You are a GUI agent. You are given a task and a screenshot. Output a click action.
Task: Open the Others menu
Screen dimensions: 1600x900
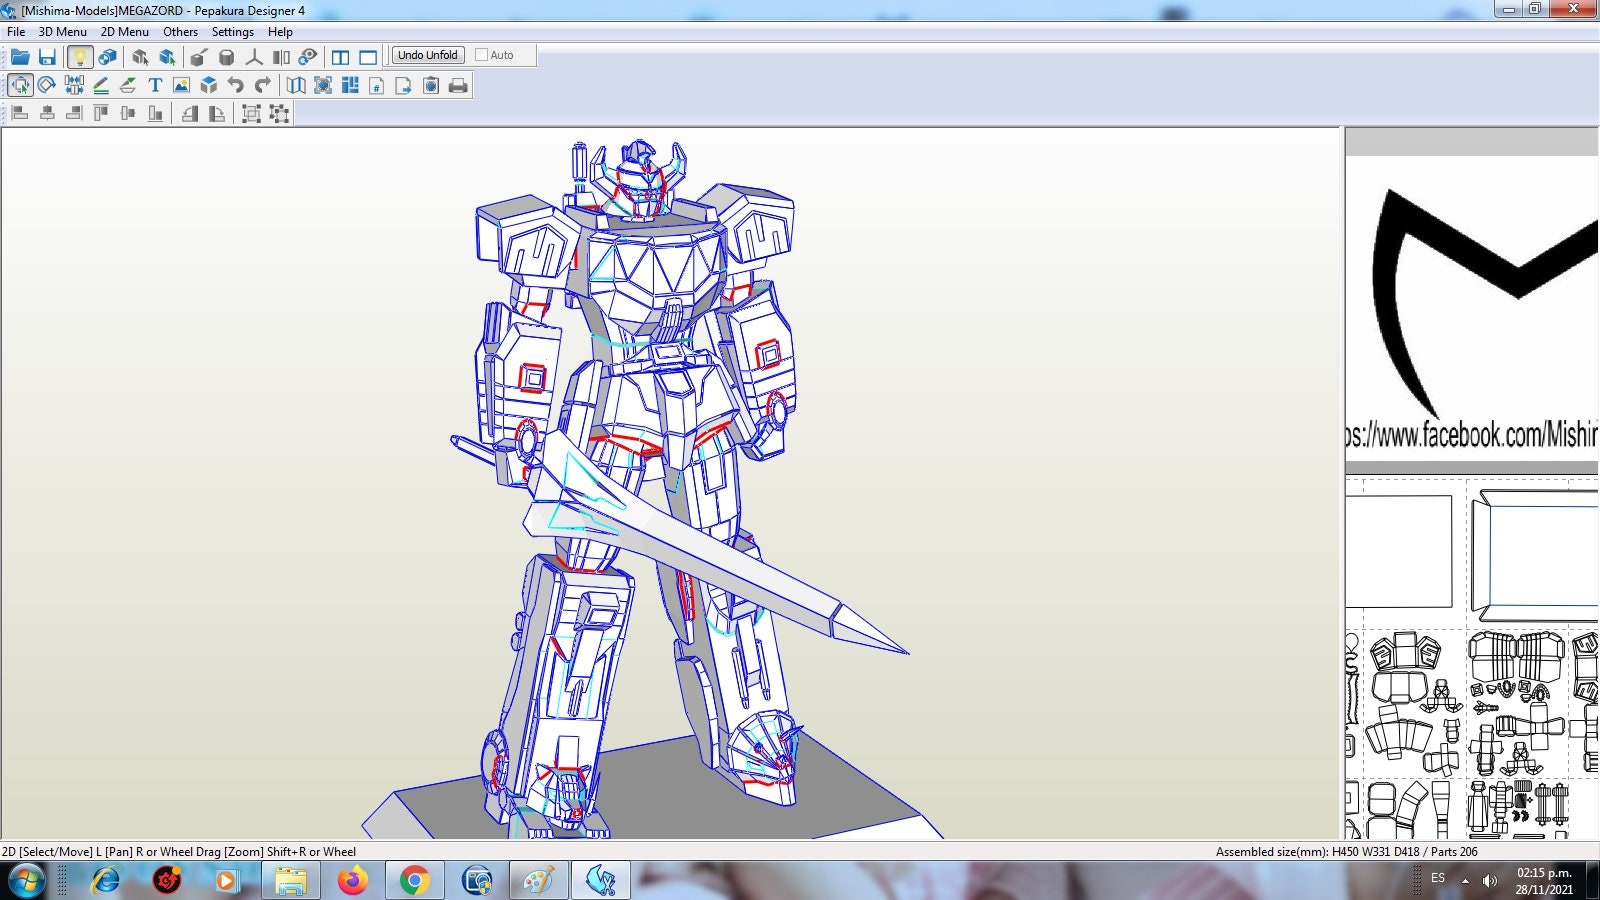coord(180,31)
